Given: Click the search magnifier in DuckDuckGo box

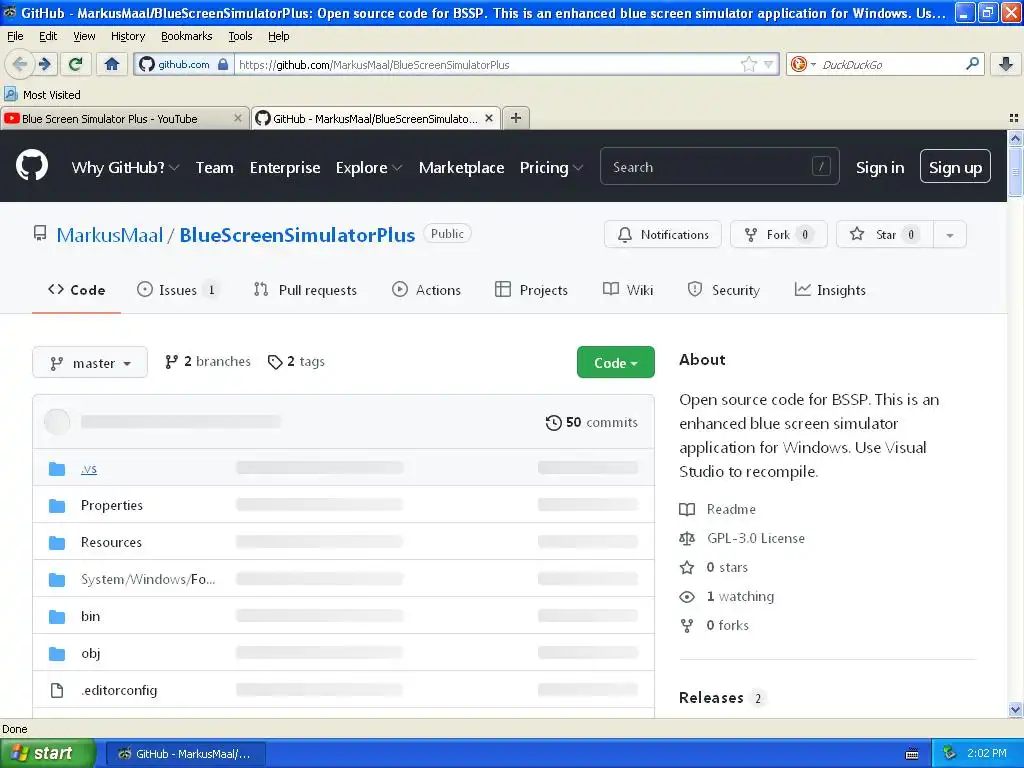Looking at the screenshot, I should (x=972, y=64).
